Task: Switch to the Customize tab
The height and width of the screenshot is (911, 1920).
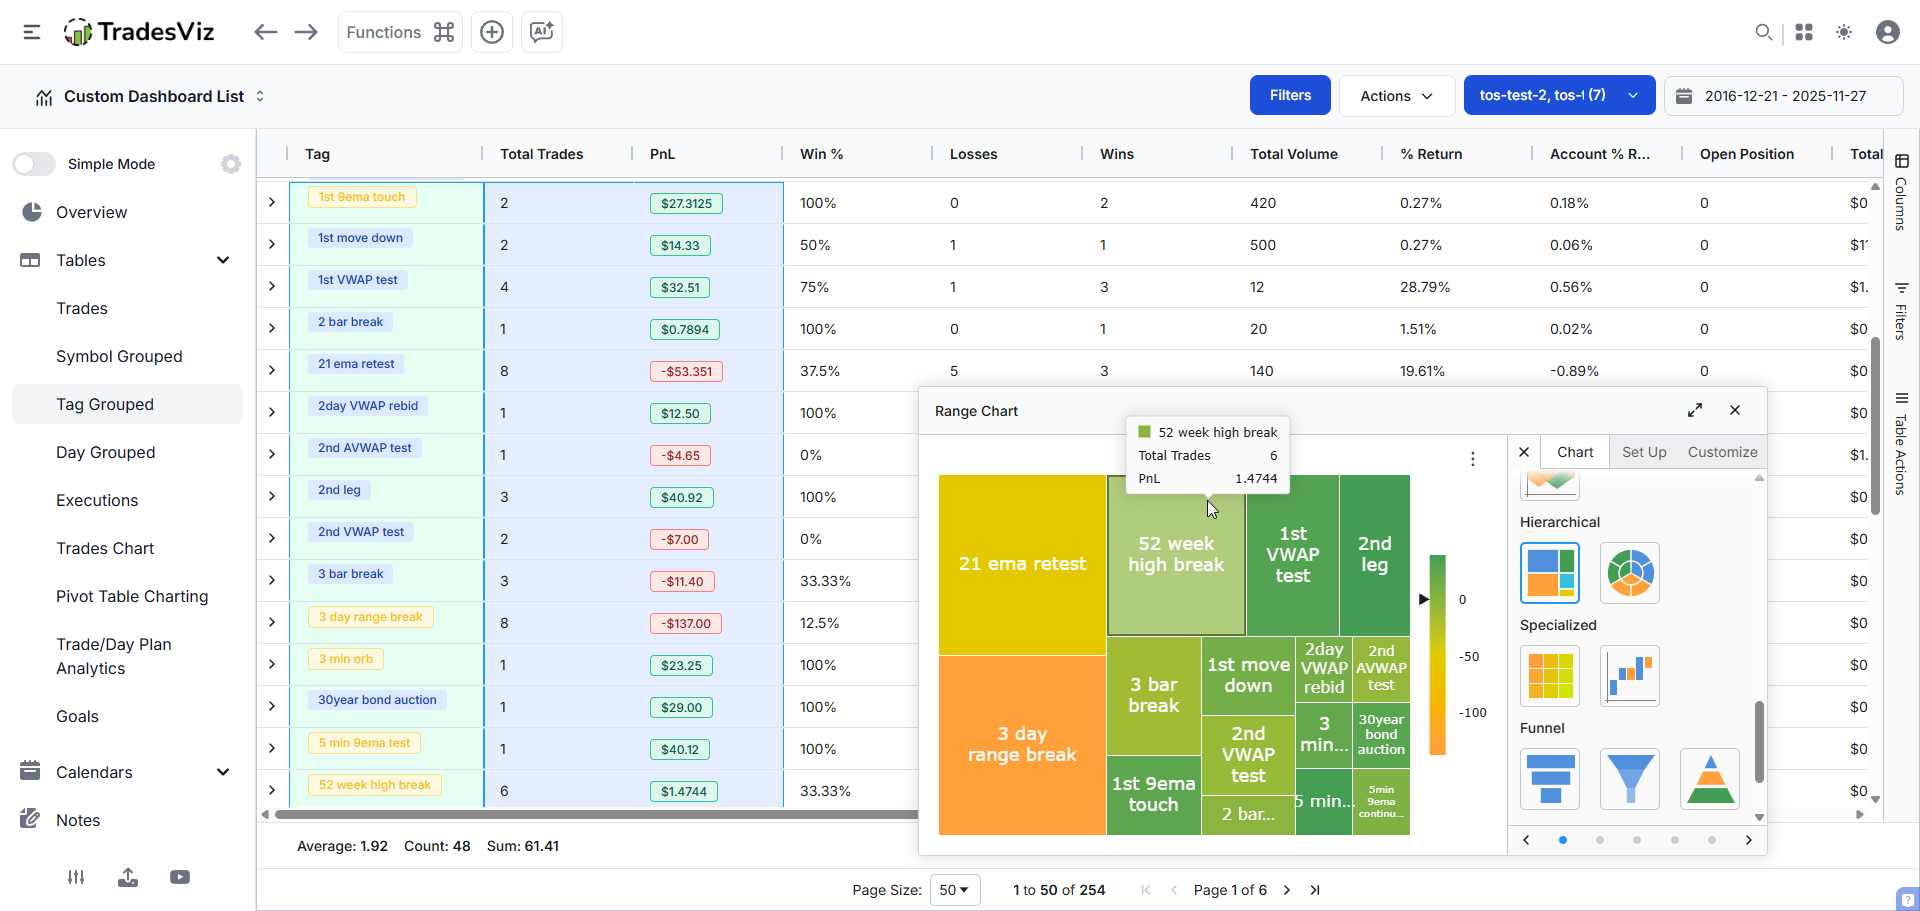Action: [x=1722, y=452]
